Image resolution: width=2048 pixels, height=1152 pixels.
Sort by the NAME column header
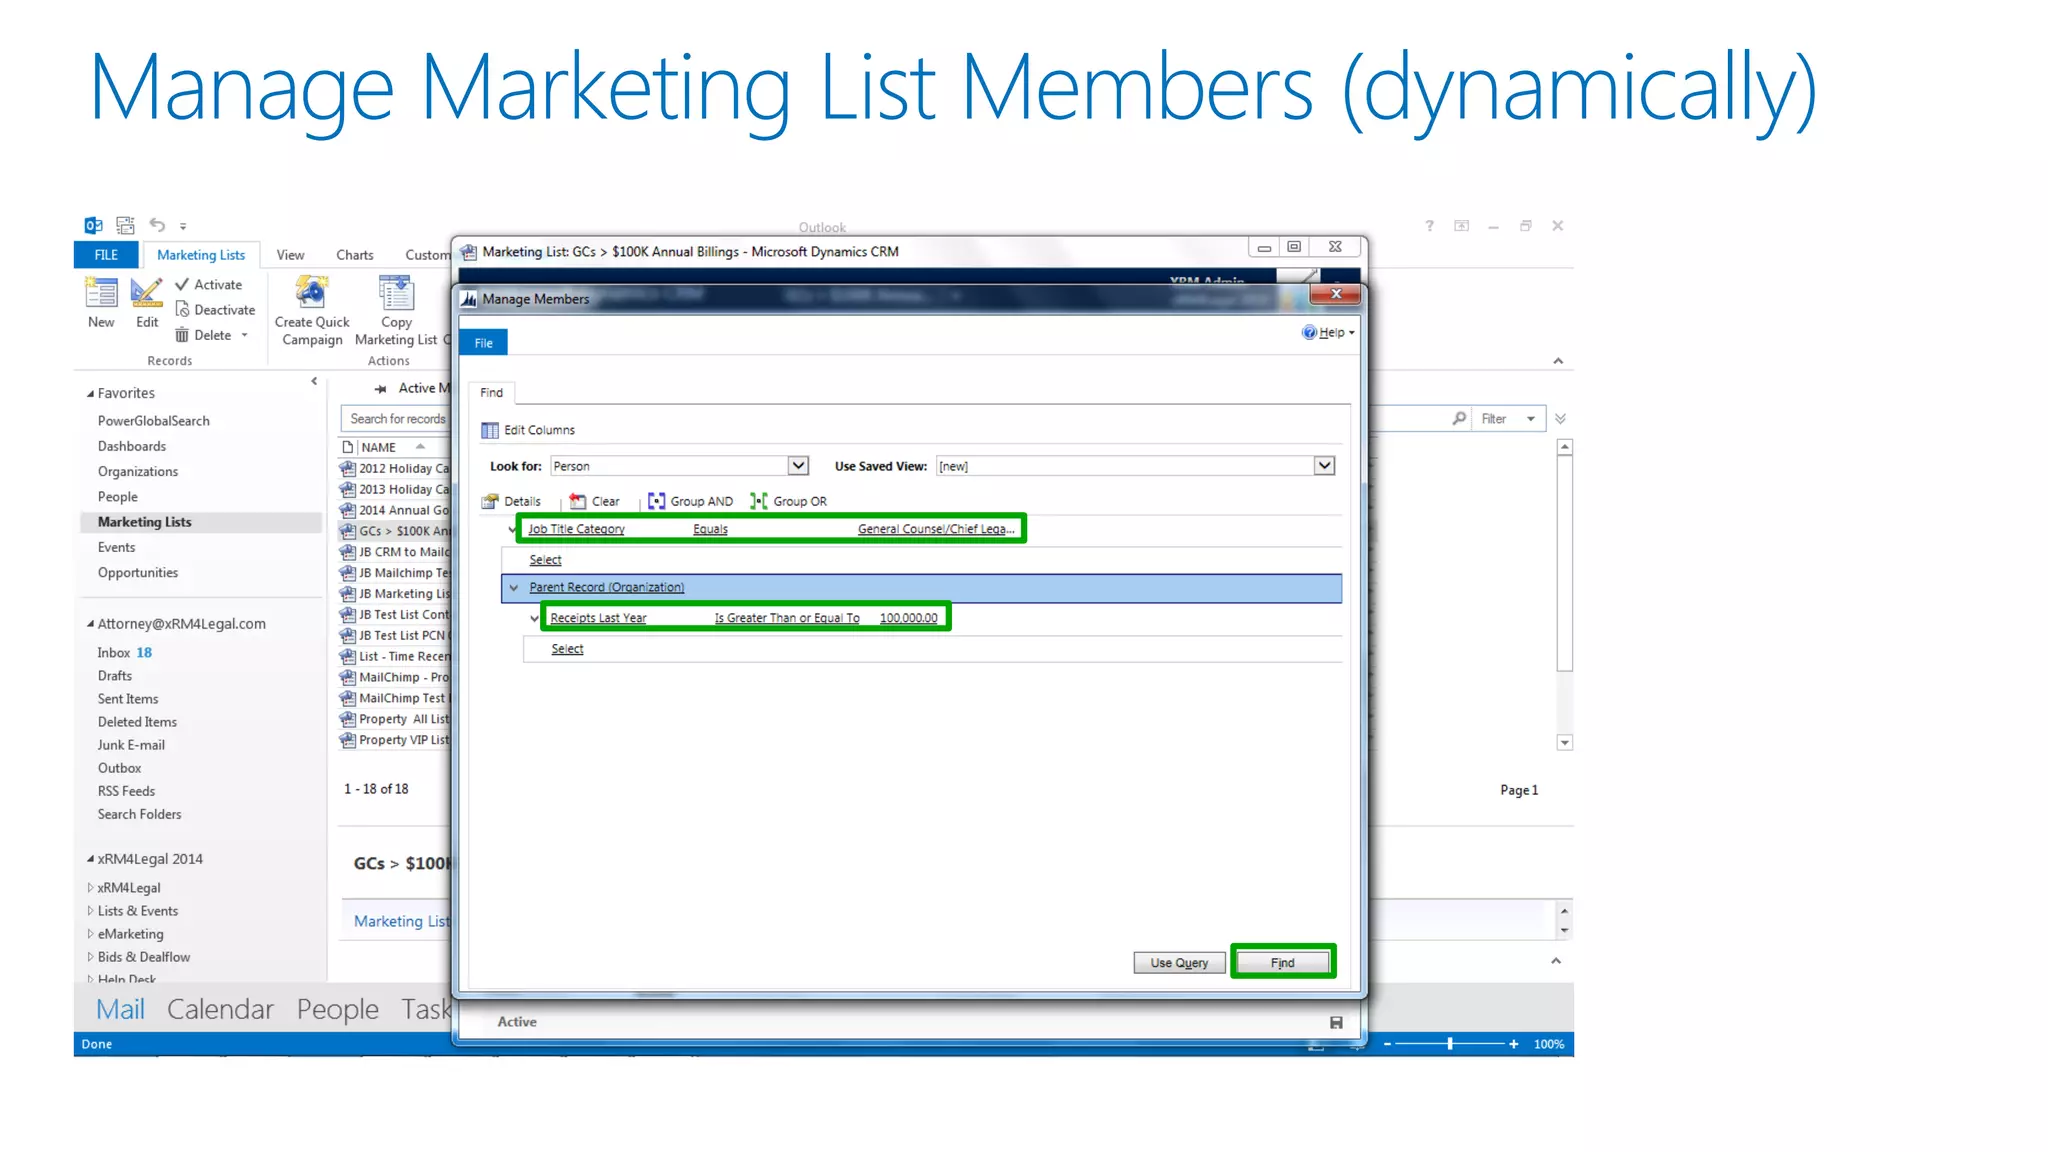click(x=379, y=447)
